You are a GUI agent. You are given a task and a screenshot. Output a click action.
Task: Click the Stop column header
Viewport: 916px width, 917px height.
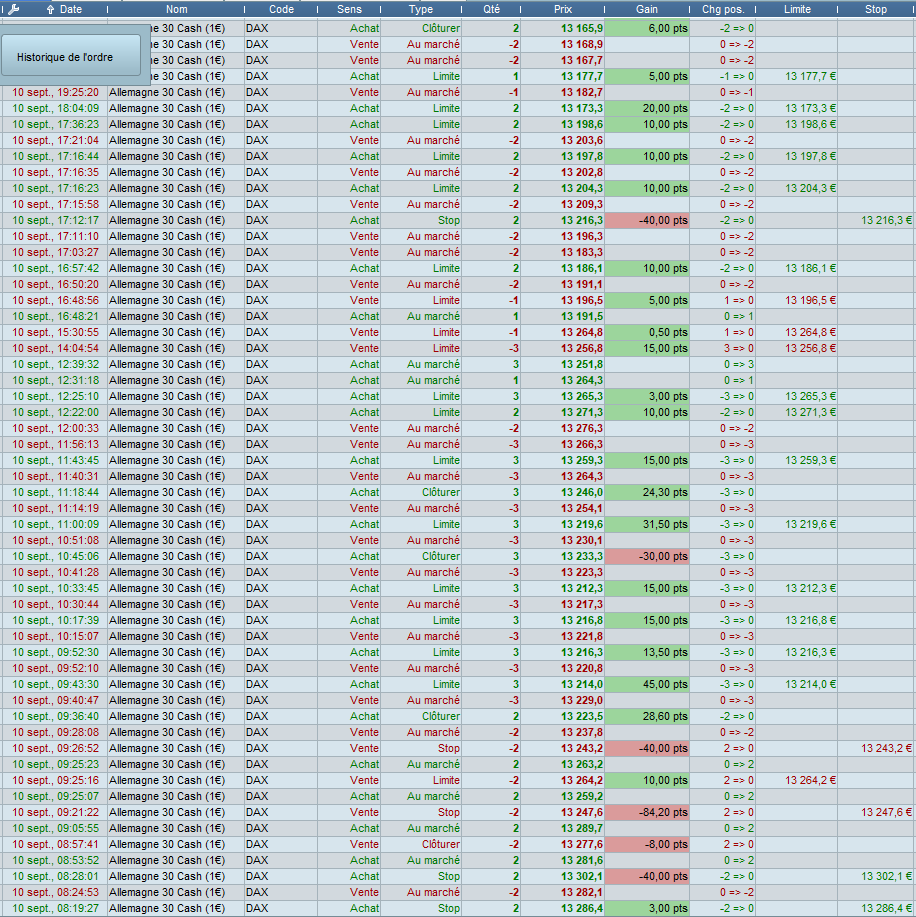tap(876, 9)
